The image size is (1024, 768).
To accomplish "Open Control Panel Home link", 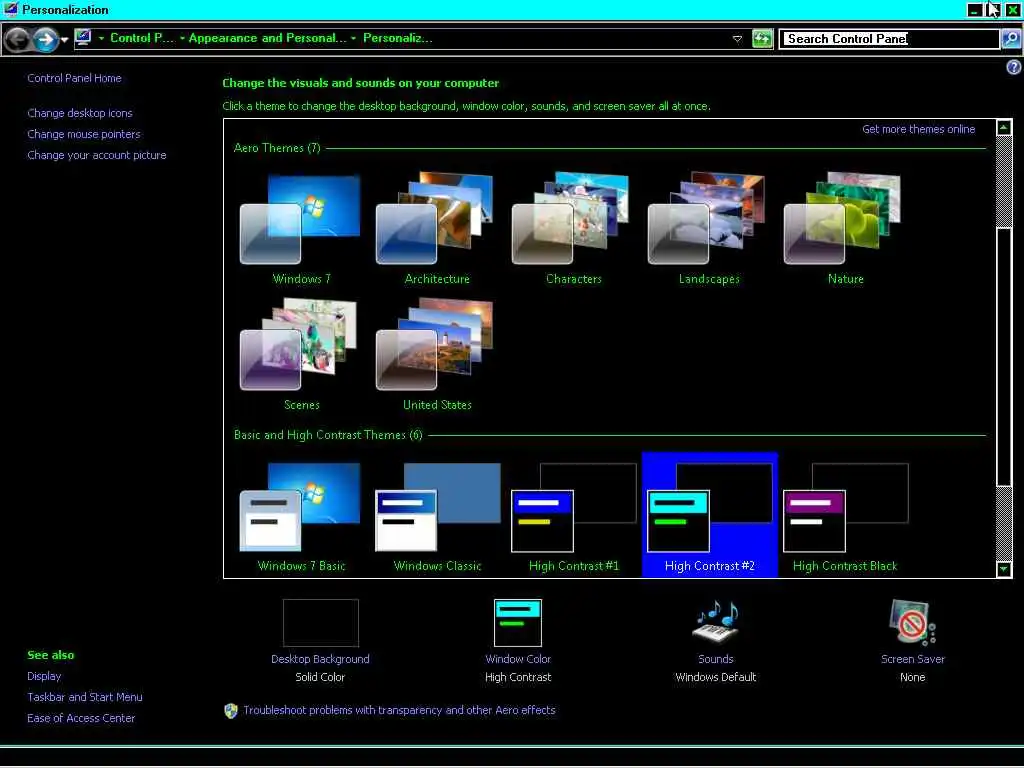I will [x=74, y=78].
